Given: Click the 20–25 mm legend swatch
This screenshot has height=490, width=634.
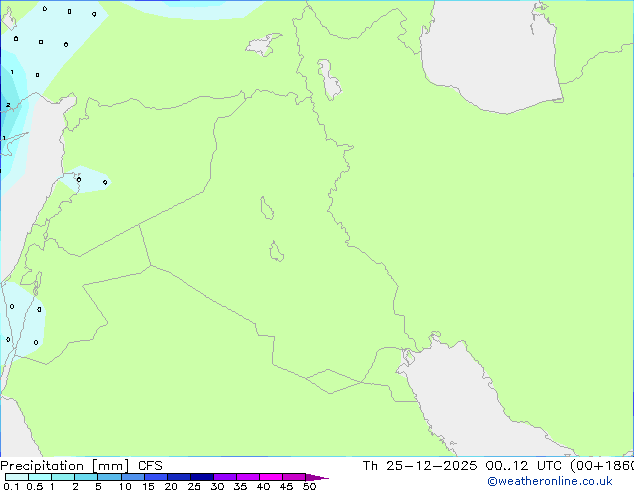Looking at the screenshot, I should coord(179,477).
